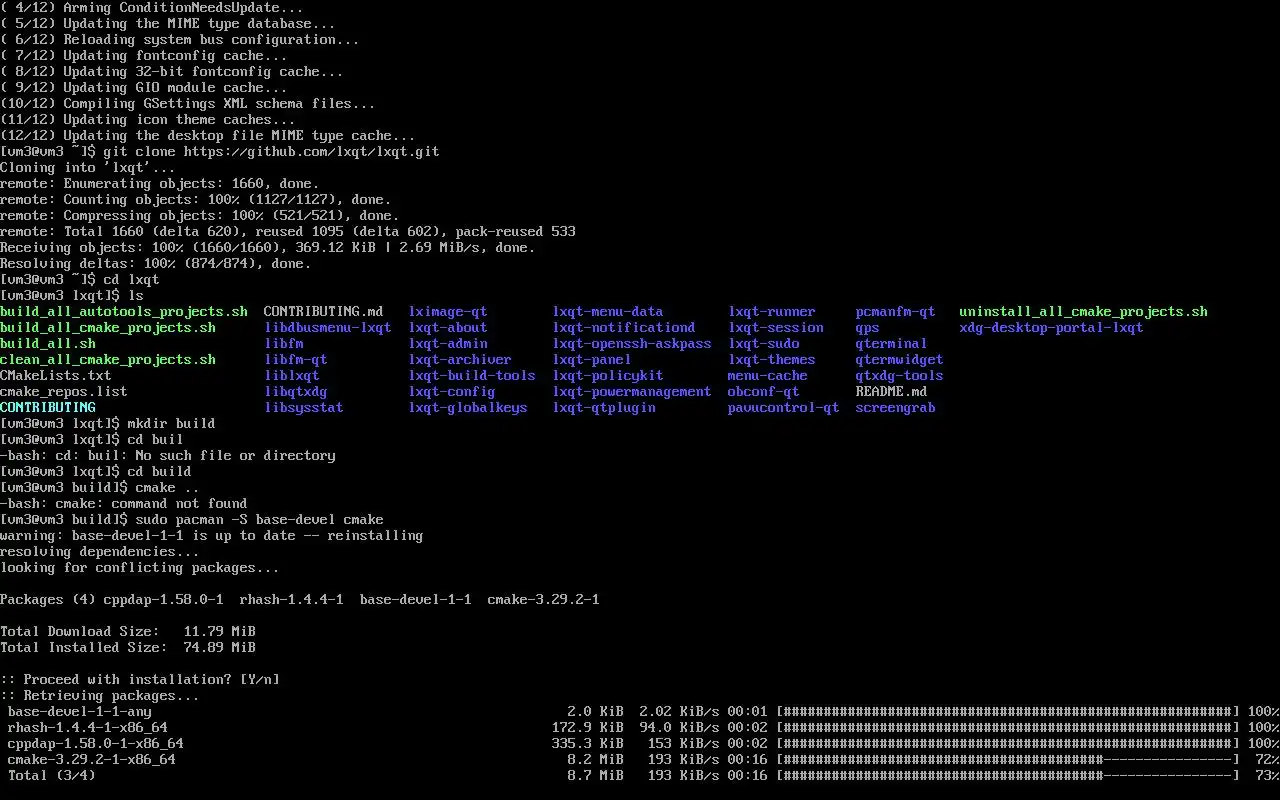Click the cmake_repos.list file name

pyautogui.click(x=64, y=392)
